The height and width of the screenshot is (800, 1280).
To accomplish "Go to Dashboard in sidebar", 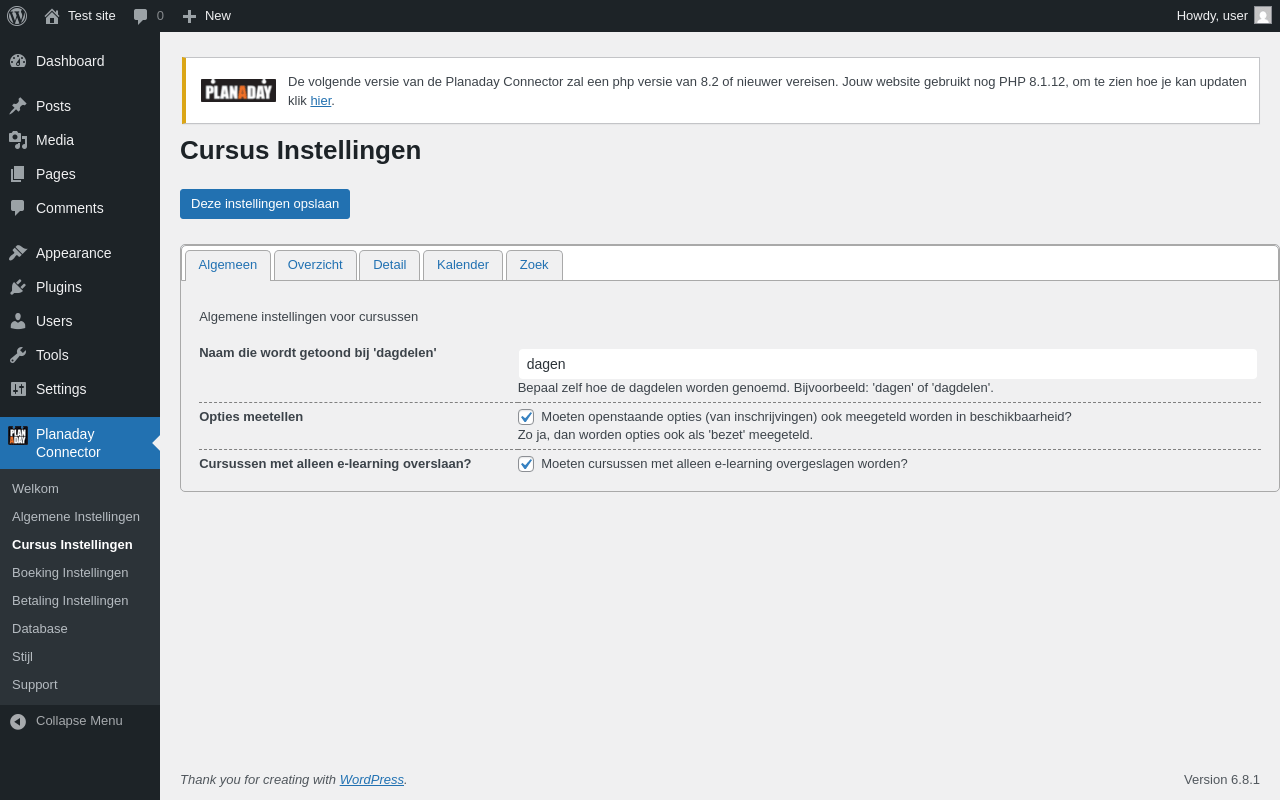I will pos(70,61).
